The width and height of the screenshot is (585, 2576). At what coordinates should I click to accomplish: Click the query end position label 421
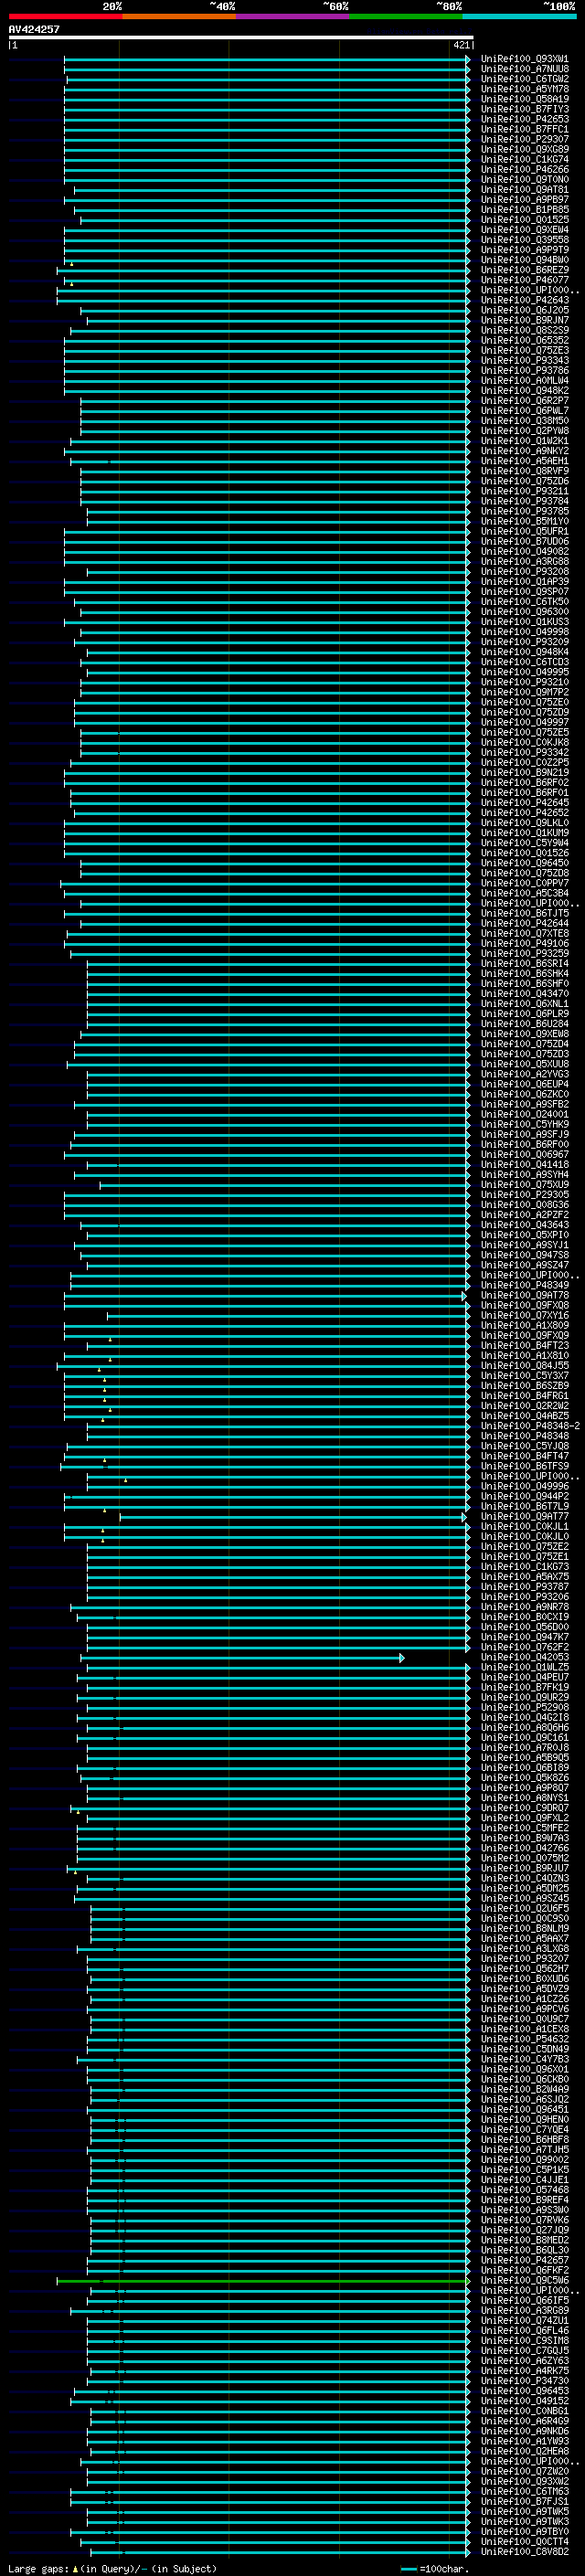tap(461, 45)
